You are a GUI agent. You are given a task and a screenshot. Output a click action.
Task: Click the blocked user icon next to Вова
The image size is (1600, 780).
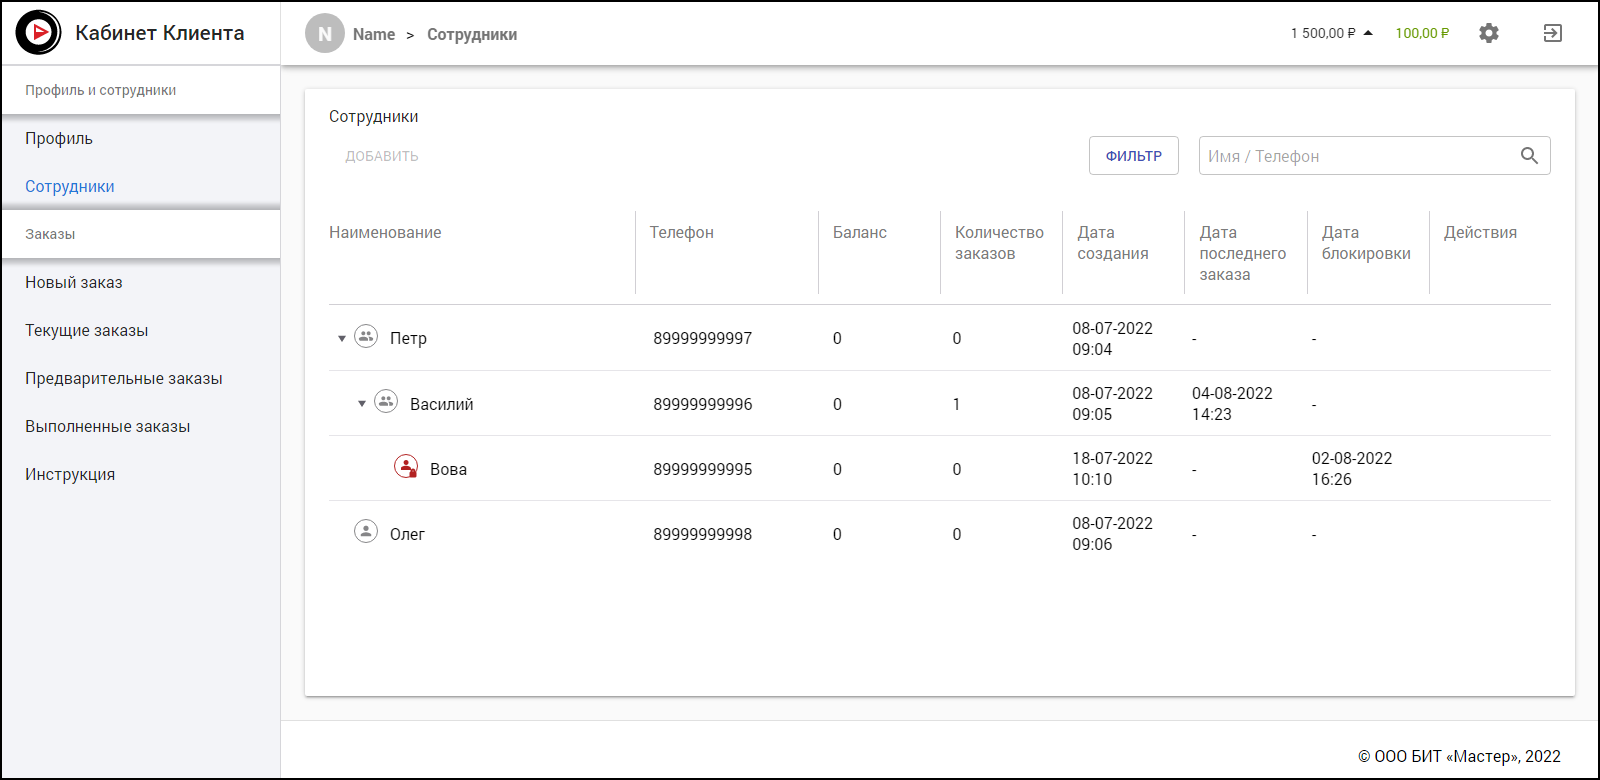[406, 467]
